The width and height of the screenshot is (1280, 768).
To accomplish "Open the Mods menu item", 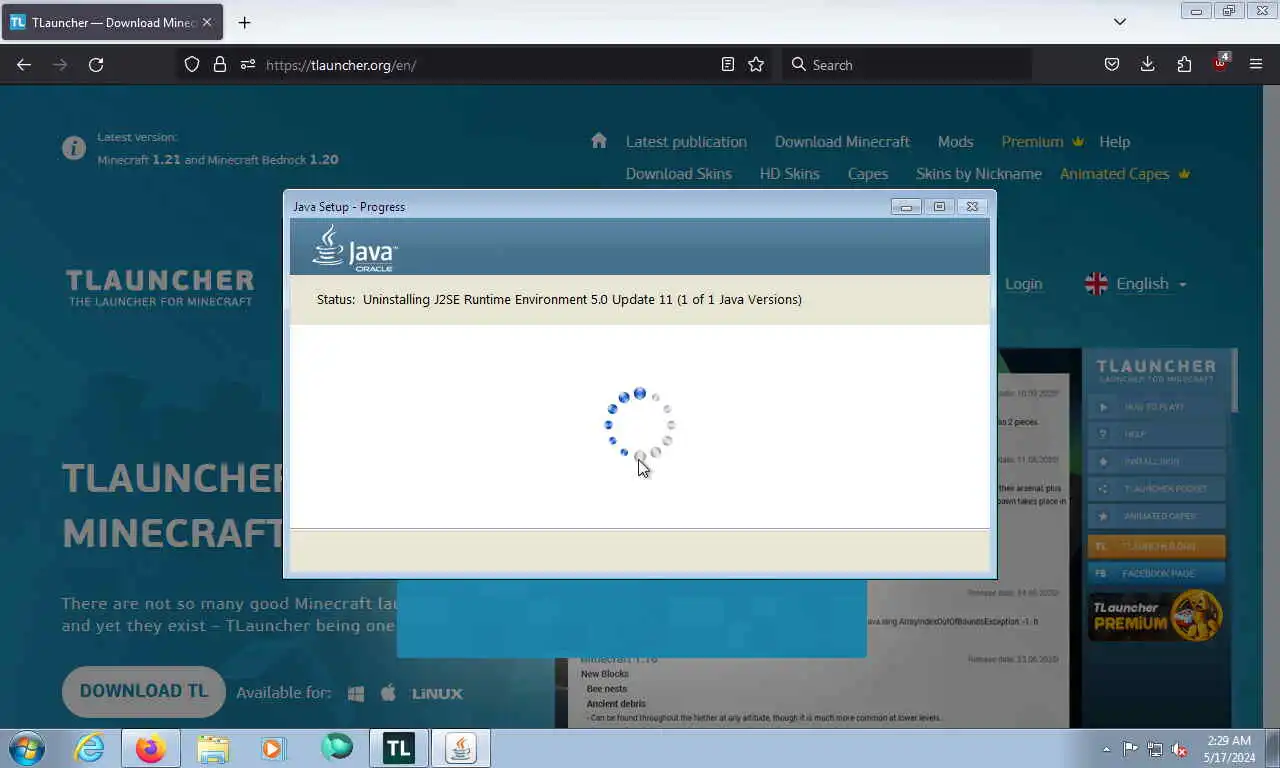I will click(x=955, y=142).
